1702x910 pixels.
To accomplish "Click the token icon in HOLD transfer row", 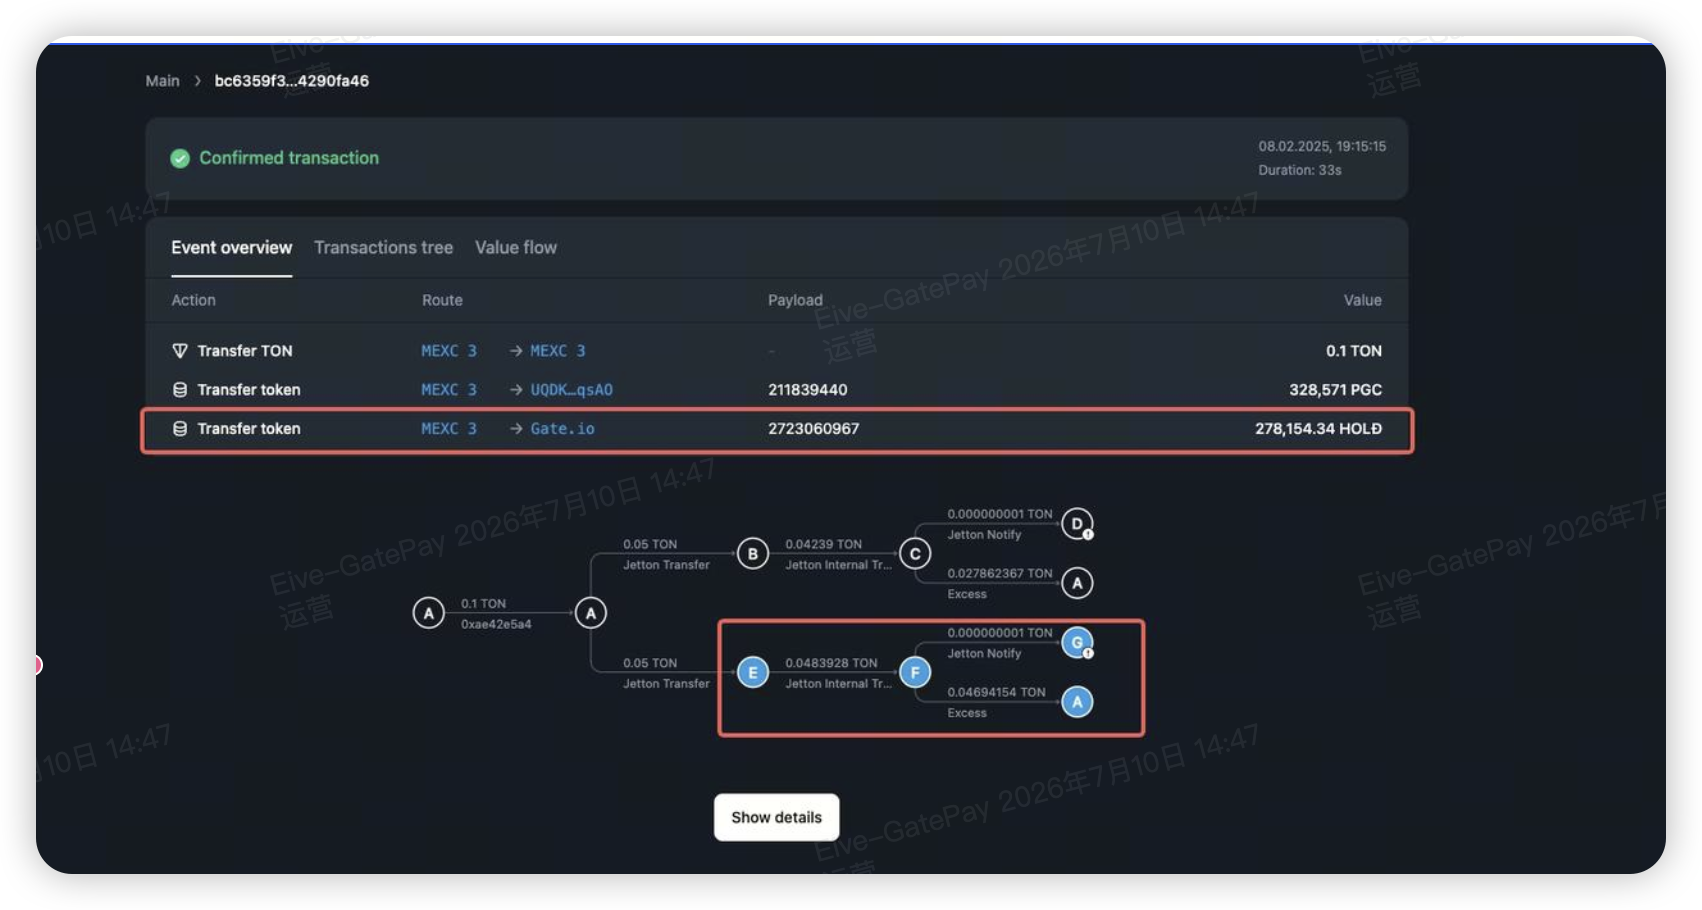I will [180, 429].
